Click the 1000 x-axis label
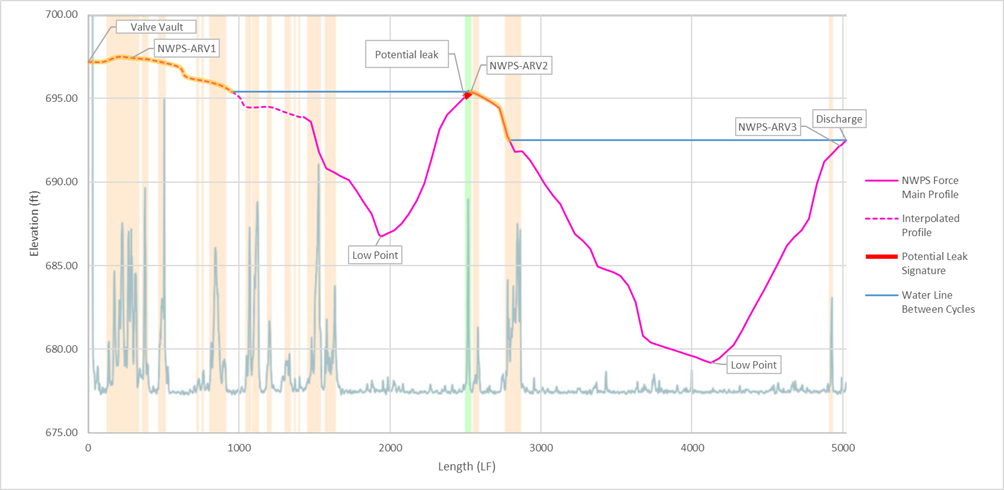The image size is (1004, 490). (x=239, y=448)
